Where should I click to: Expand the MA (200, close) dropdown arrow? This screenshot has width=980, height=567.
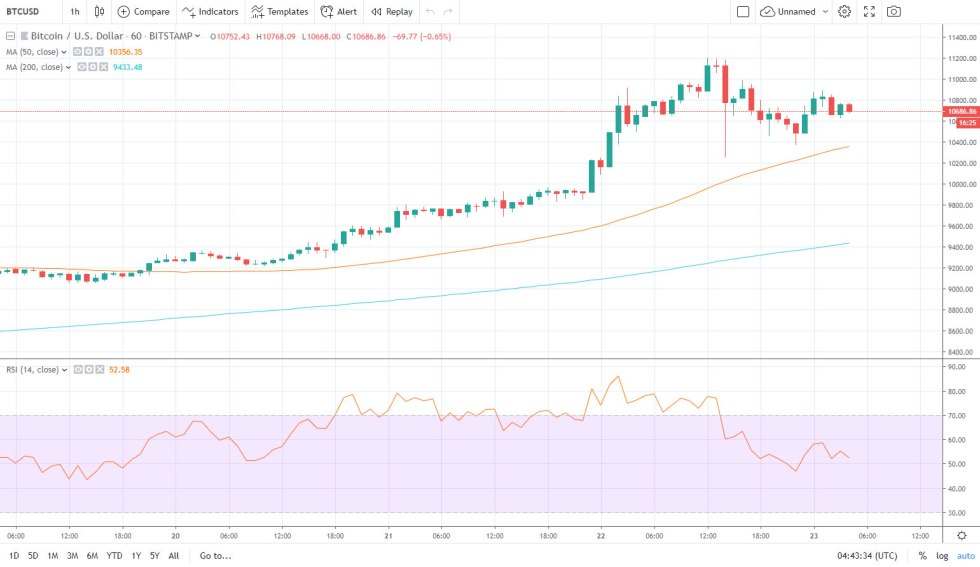68,67
